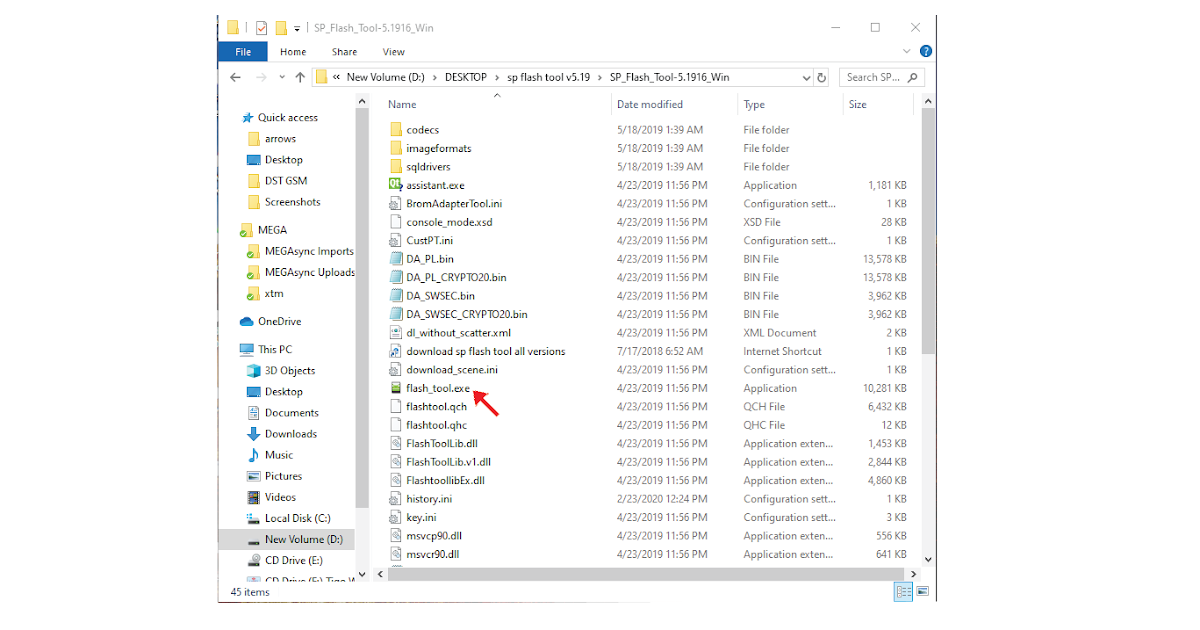
Task: Select key.ini file name
Action: click(421, 518)
